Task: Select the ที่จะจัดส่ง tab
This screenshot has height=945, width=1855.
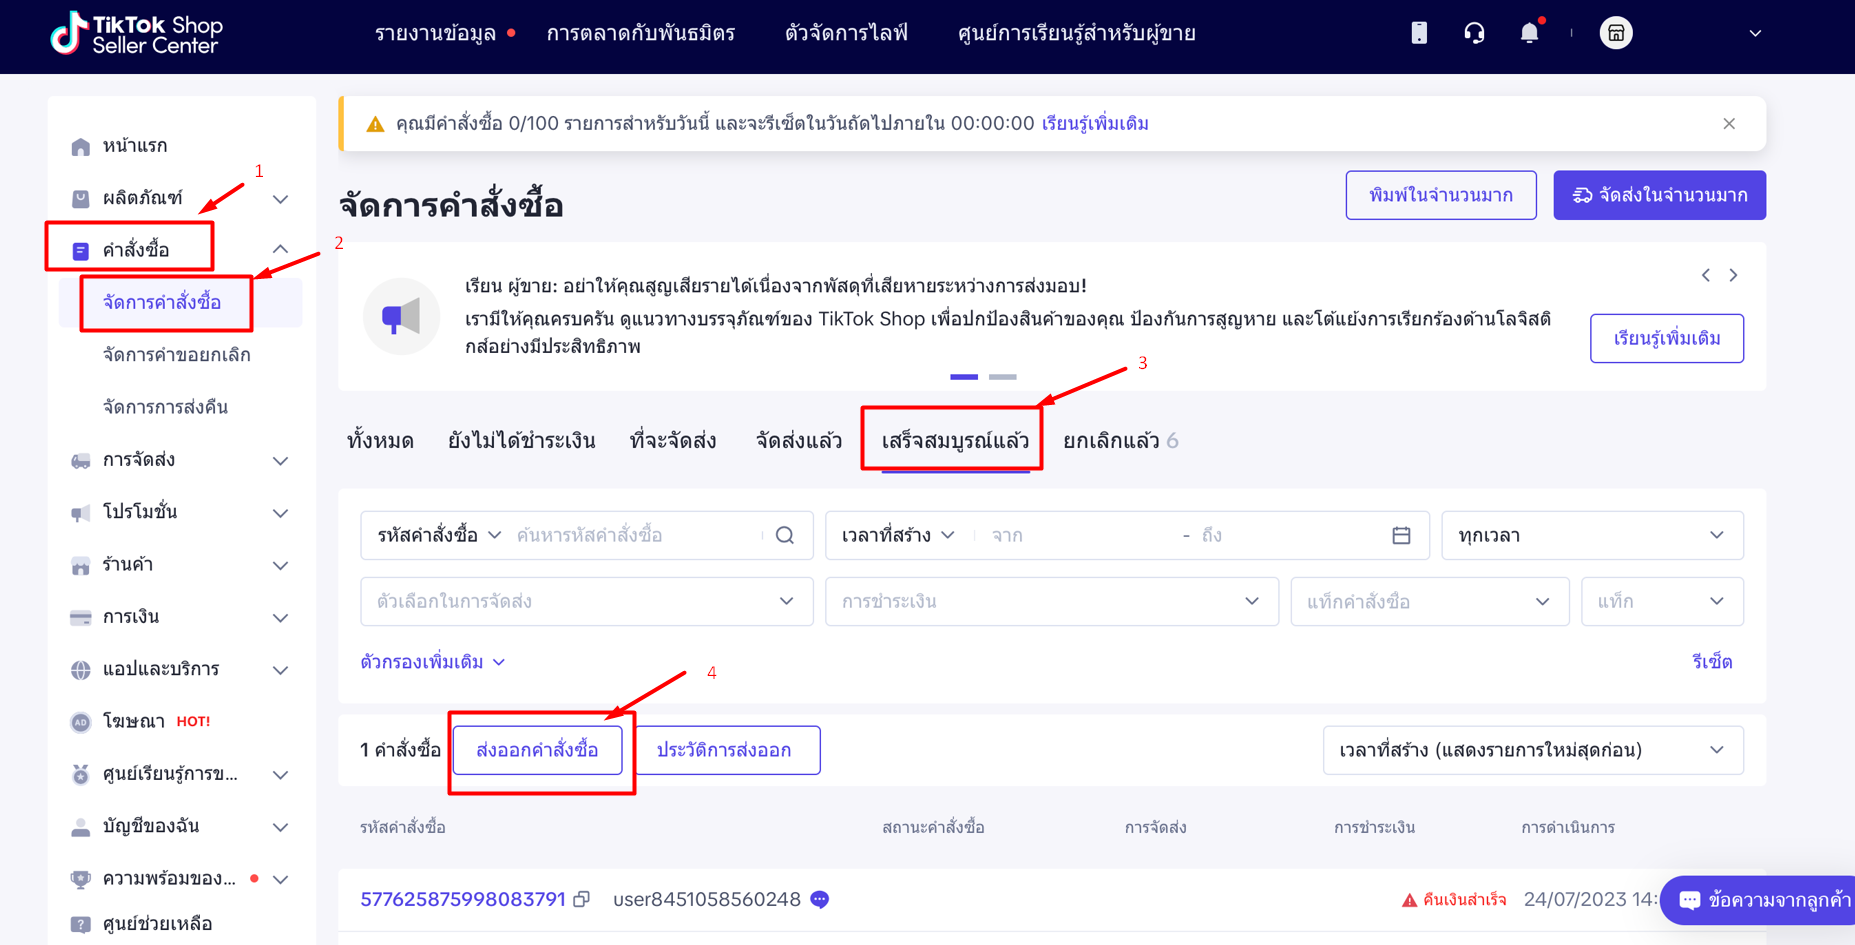Action: pyautogui.click(x=673, y=441)
